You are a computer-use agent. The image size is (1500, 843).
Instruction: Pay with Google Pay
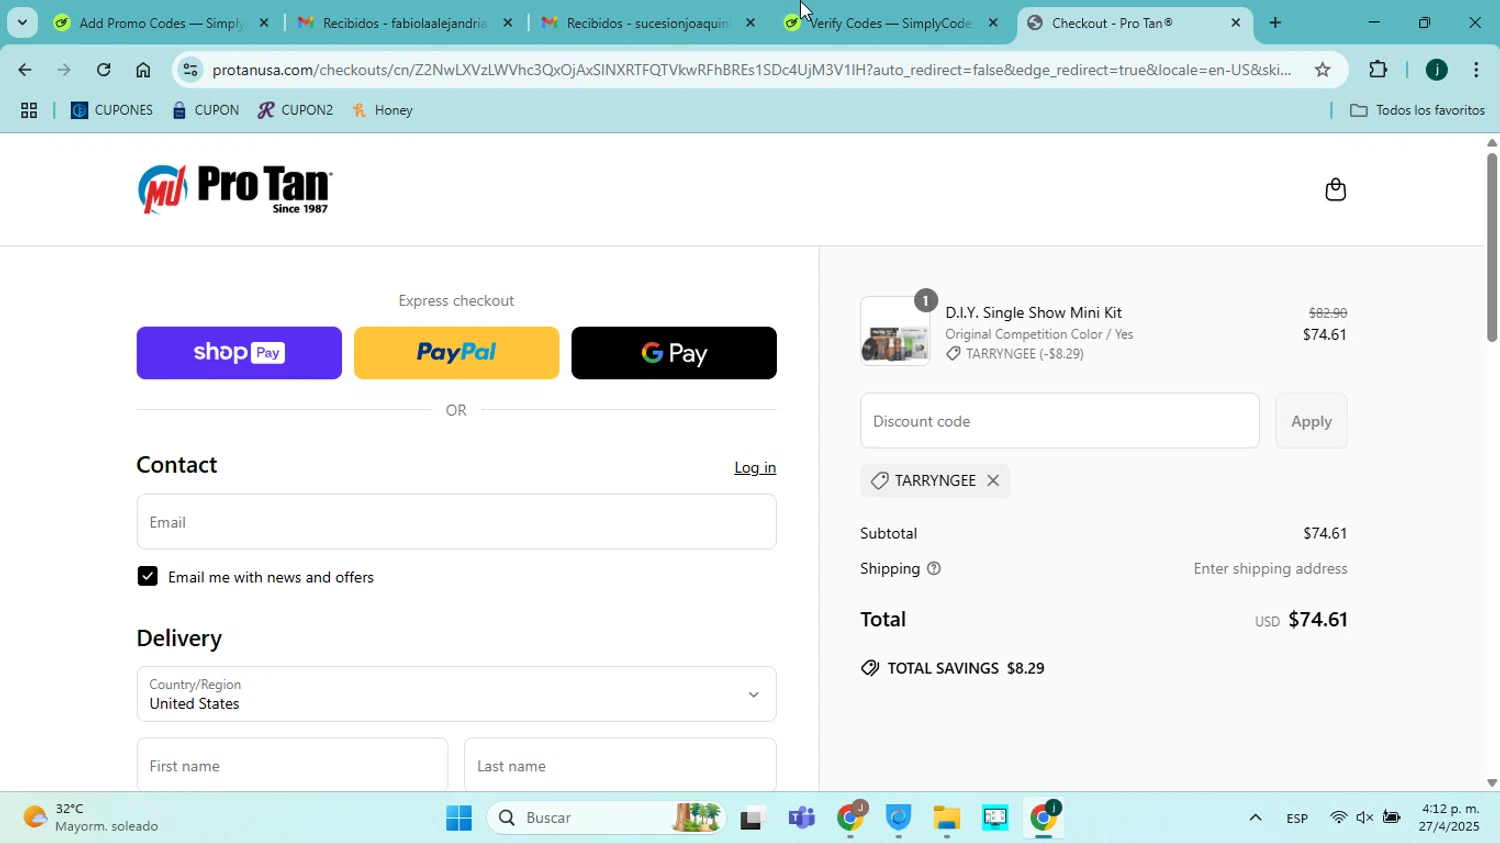pos(674,353)
